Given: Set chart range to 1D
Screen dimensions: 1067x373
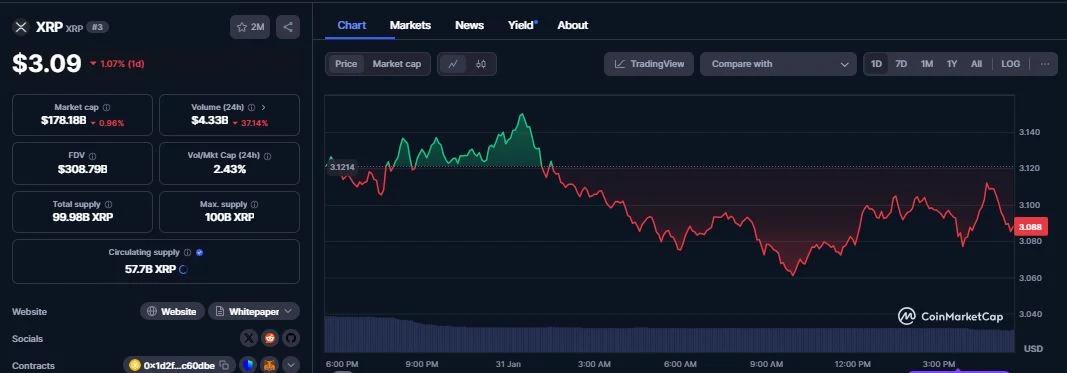Looking at the screenshot, I should tap(876, 64).
